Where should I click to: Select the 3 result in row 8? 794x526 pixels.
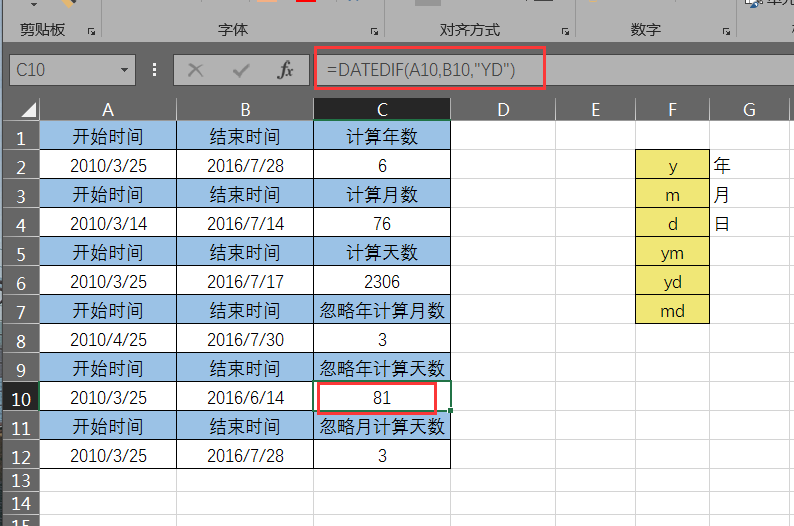click(x=382, y=339)
